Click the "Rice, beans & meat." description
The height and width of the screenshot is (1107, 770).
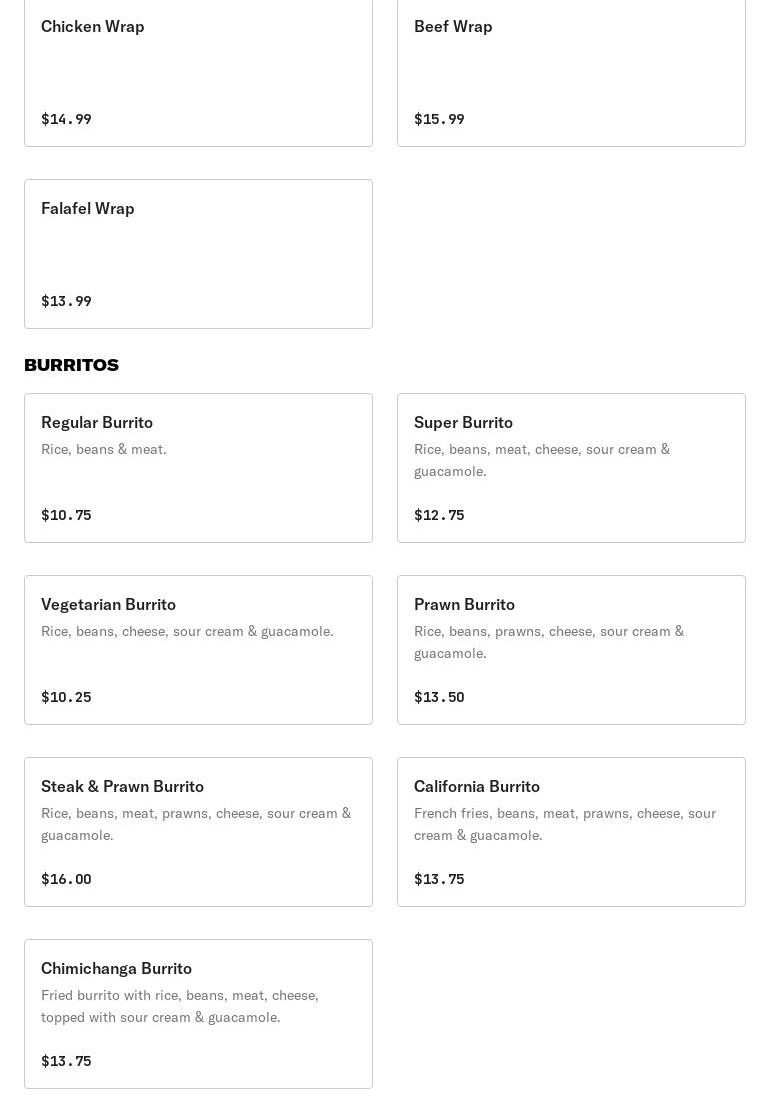[104, 449]
